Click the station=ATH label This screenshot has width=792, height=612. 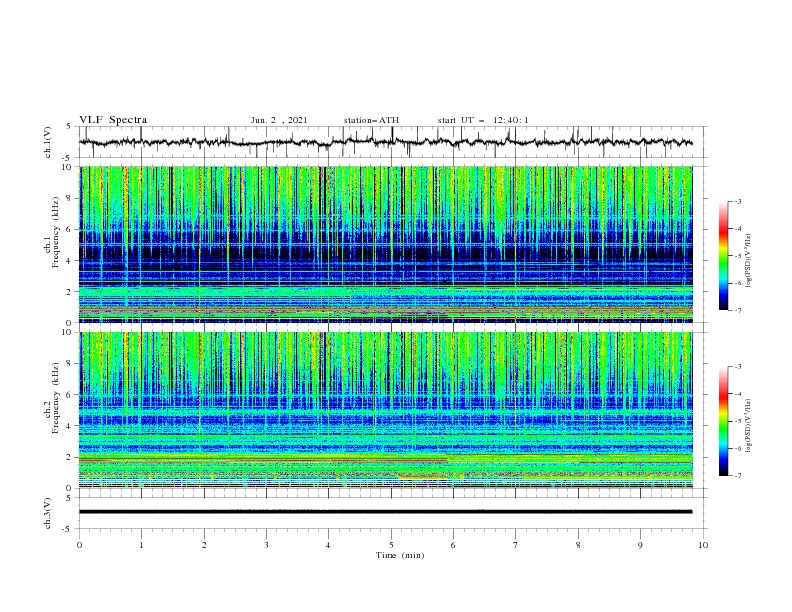pos(371,120)
